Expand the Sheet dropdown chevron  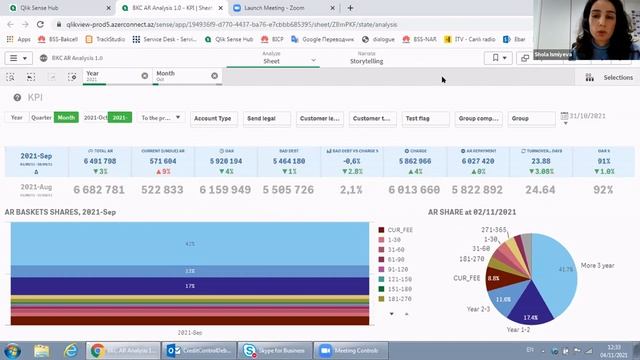point(313,60)
